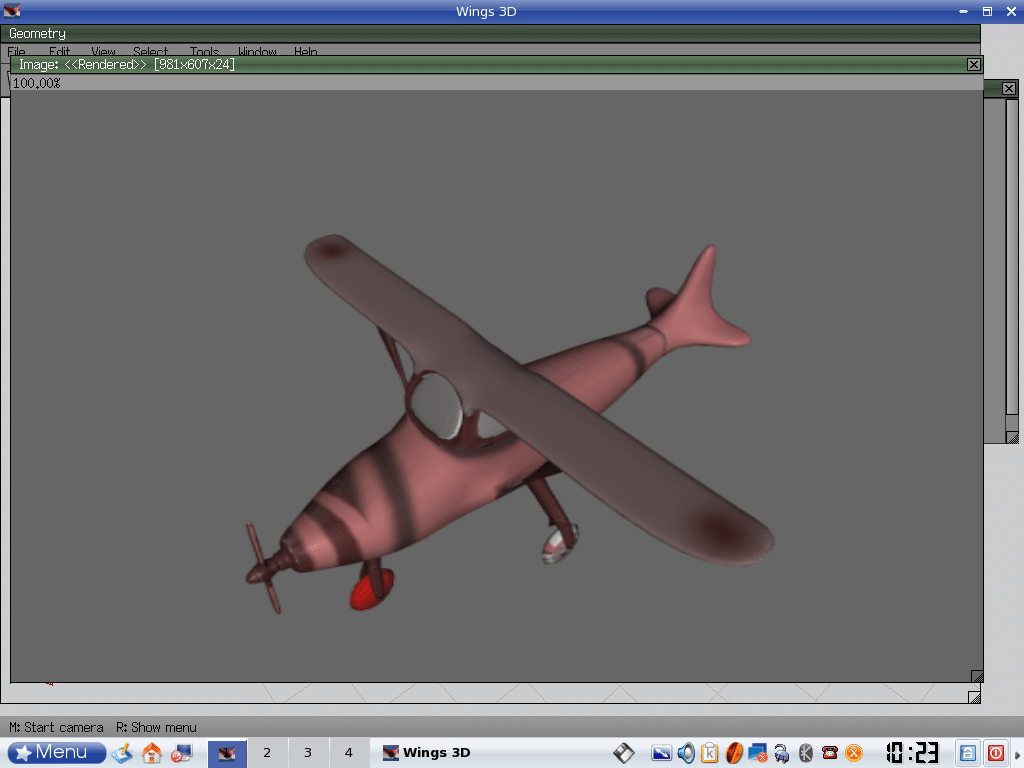The width and height of the screenshot is (1024, 768).
Task: Click the digital clock on the panel
Action: tap(910, 753)
